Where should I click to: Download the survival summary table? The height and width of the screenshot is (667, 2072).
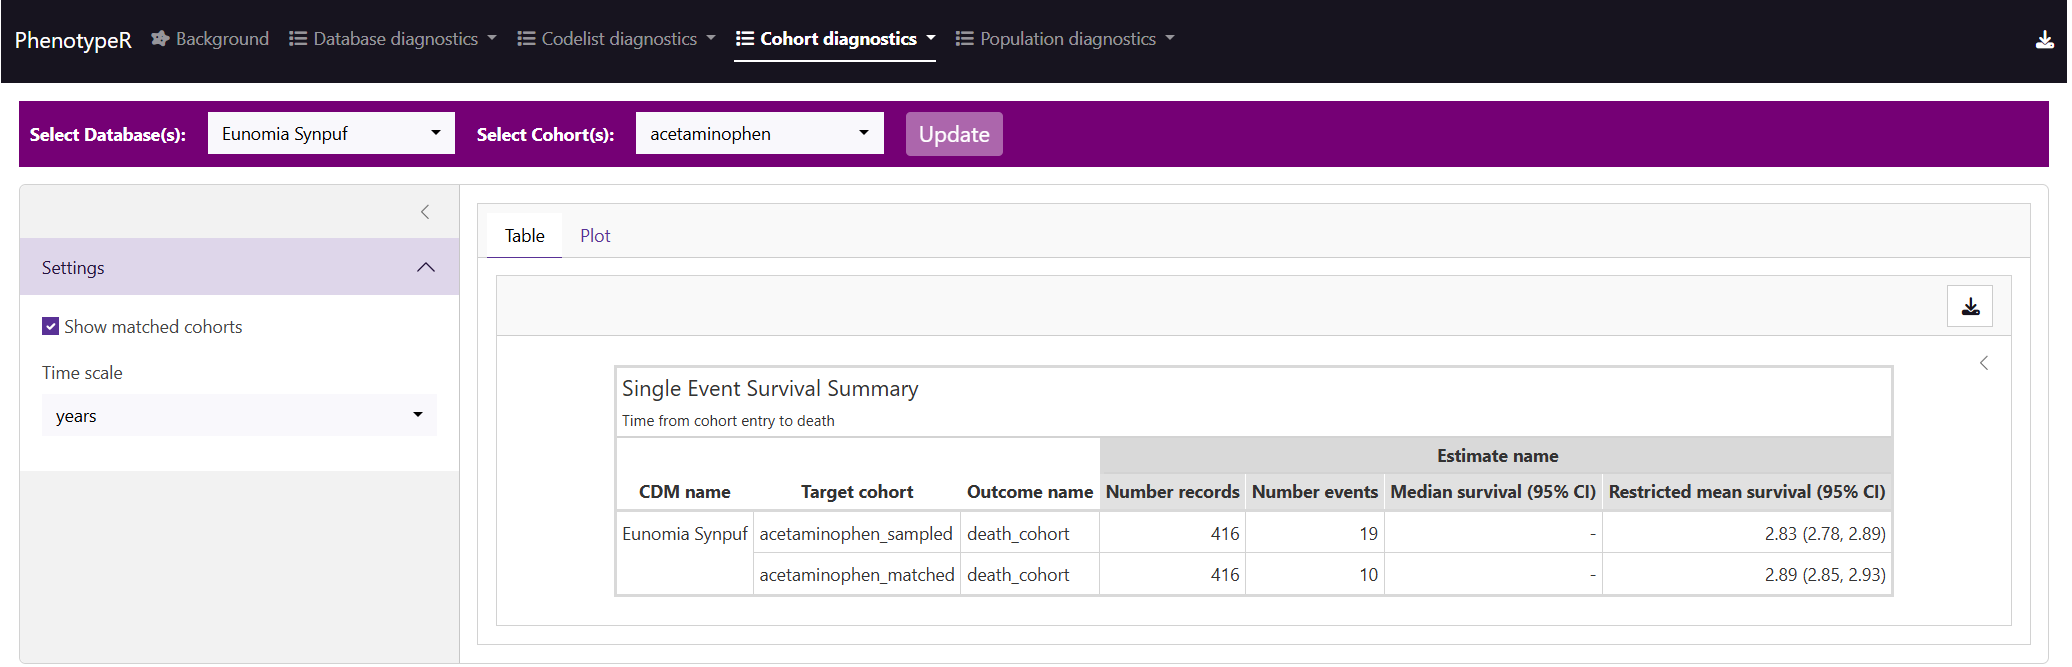tap(1969, 306)
